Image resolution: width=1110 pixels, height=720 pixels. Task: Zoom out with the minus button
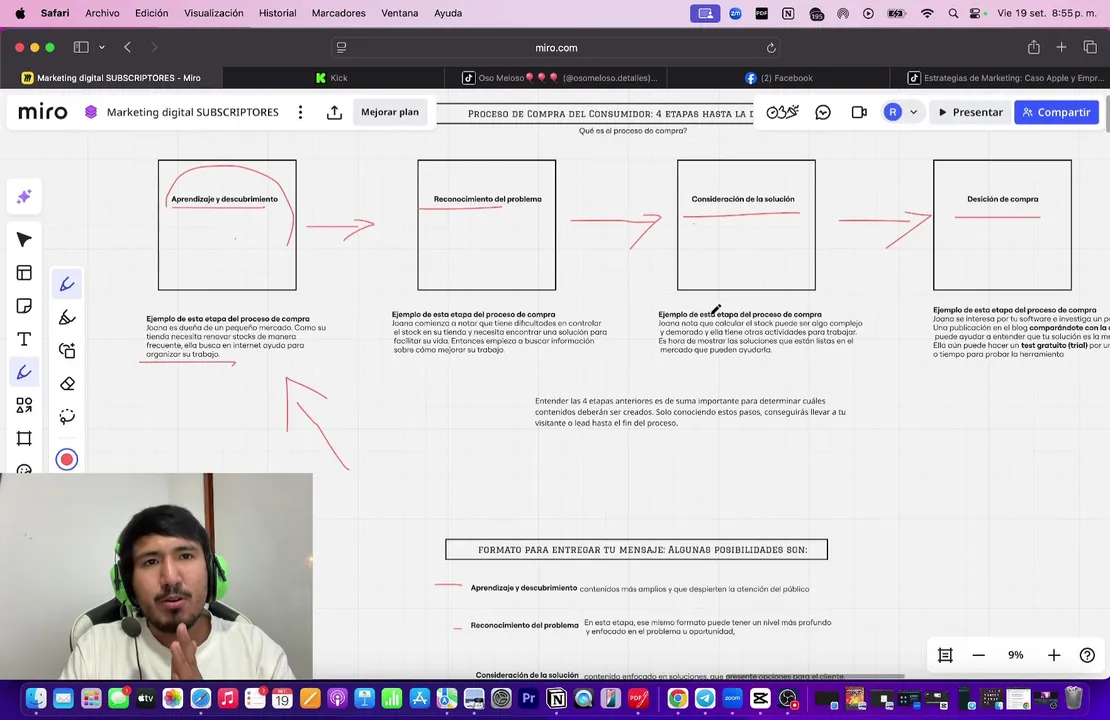[978, 655]
